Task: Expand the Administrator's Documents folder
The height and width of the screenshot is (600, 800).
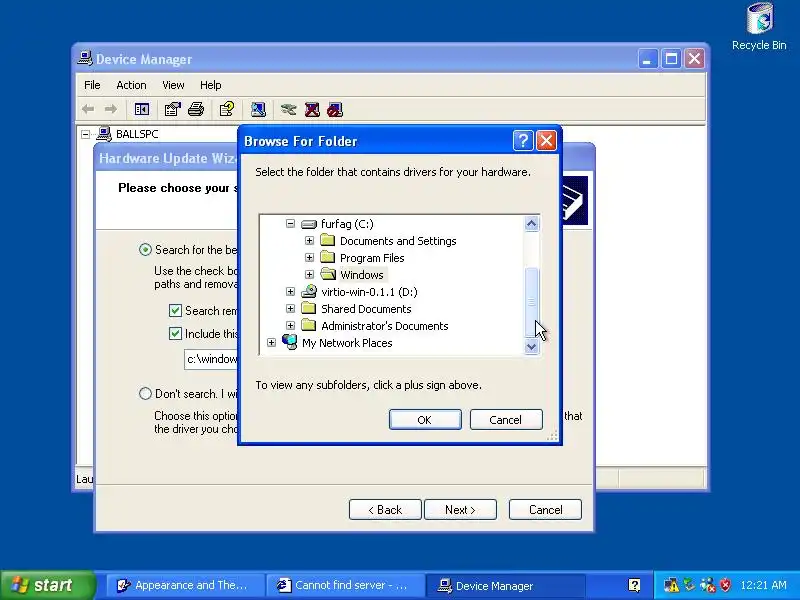Action: [x=290, y=325]
